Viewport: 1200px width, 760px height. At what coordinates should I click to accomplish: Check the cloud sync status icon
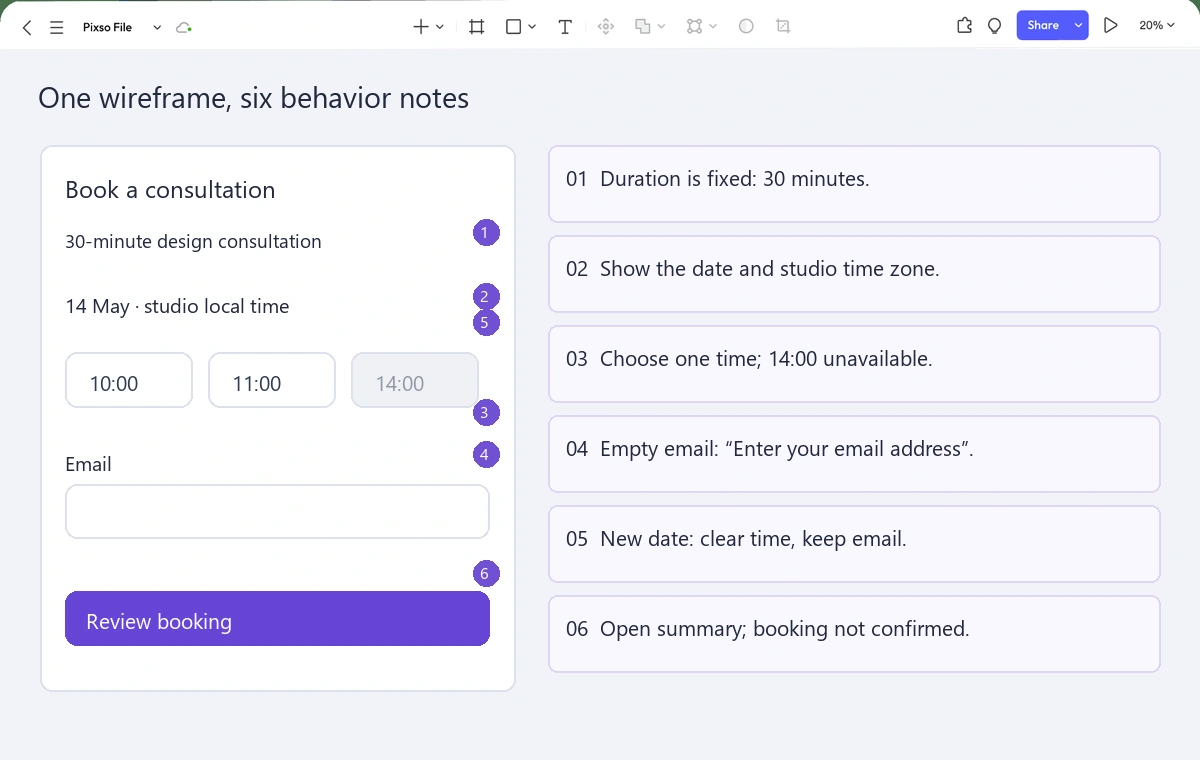184,28
